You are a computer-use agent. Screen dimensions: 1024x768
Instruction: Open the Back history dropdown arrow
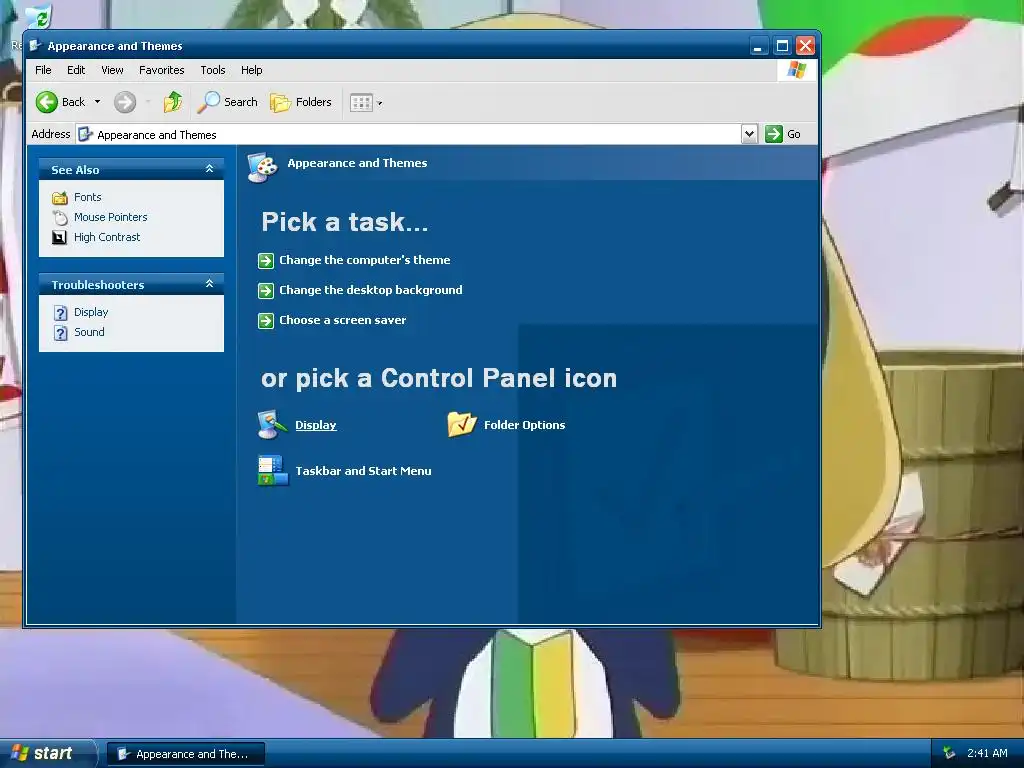(x=97, y=102)
